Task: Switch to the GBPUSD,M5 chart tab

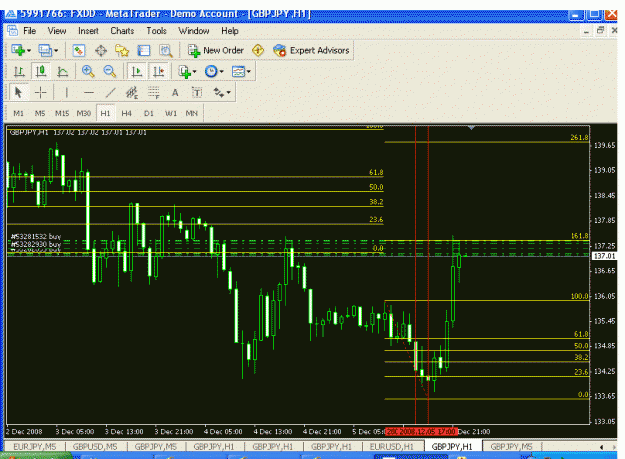Action: (95, 447)
